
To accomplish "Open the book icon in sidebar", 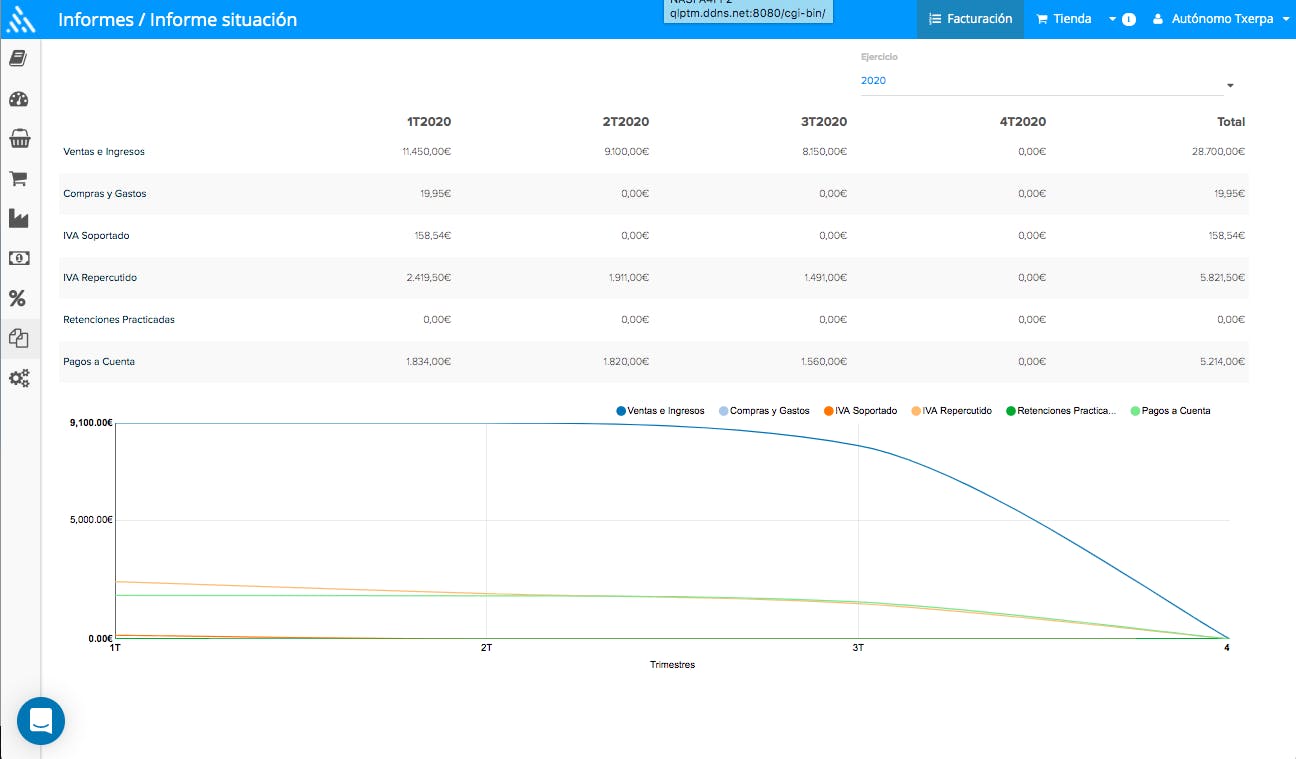I will point(19,58).
